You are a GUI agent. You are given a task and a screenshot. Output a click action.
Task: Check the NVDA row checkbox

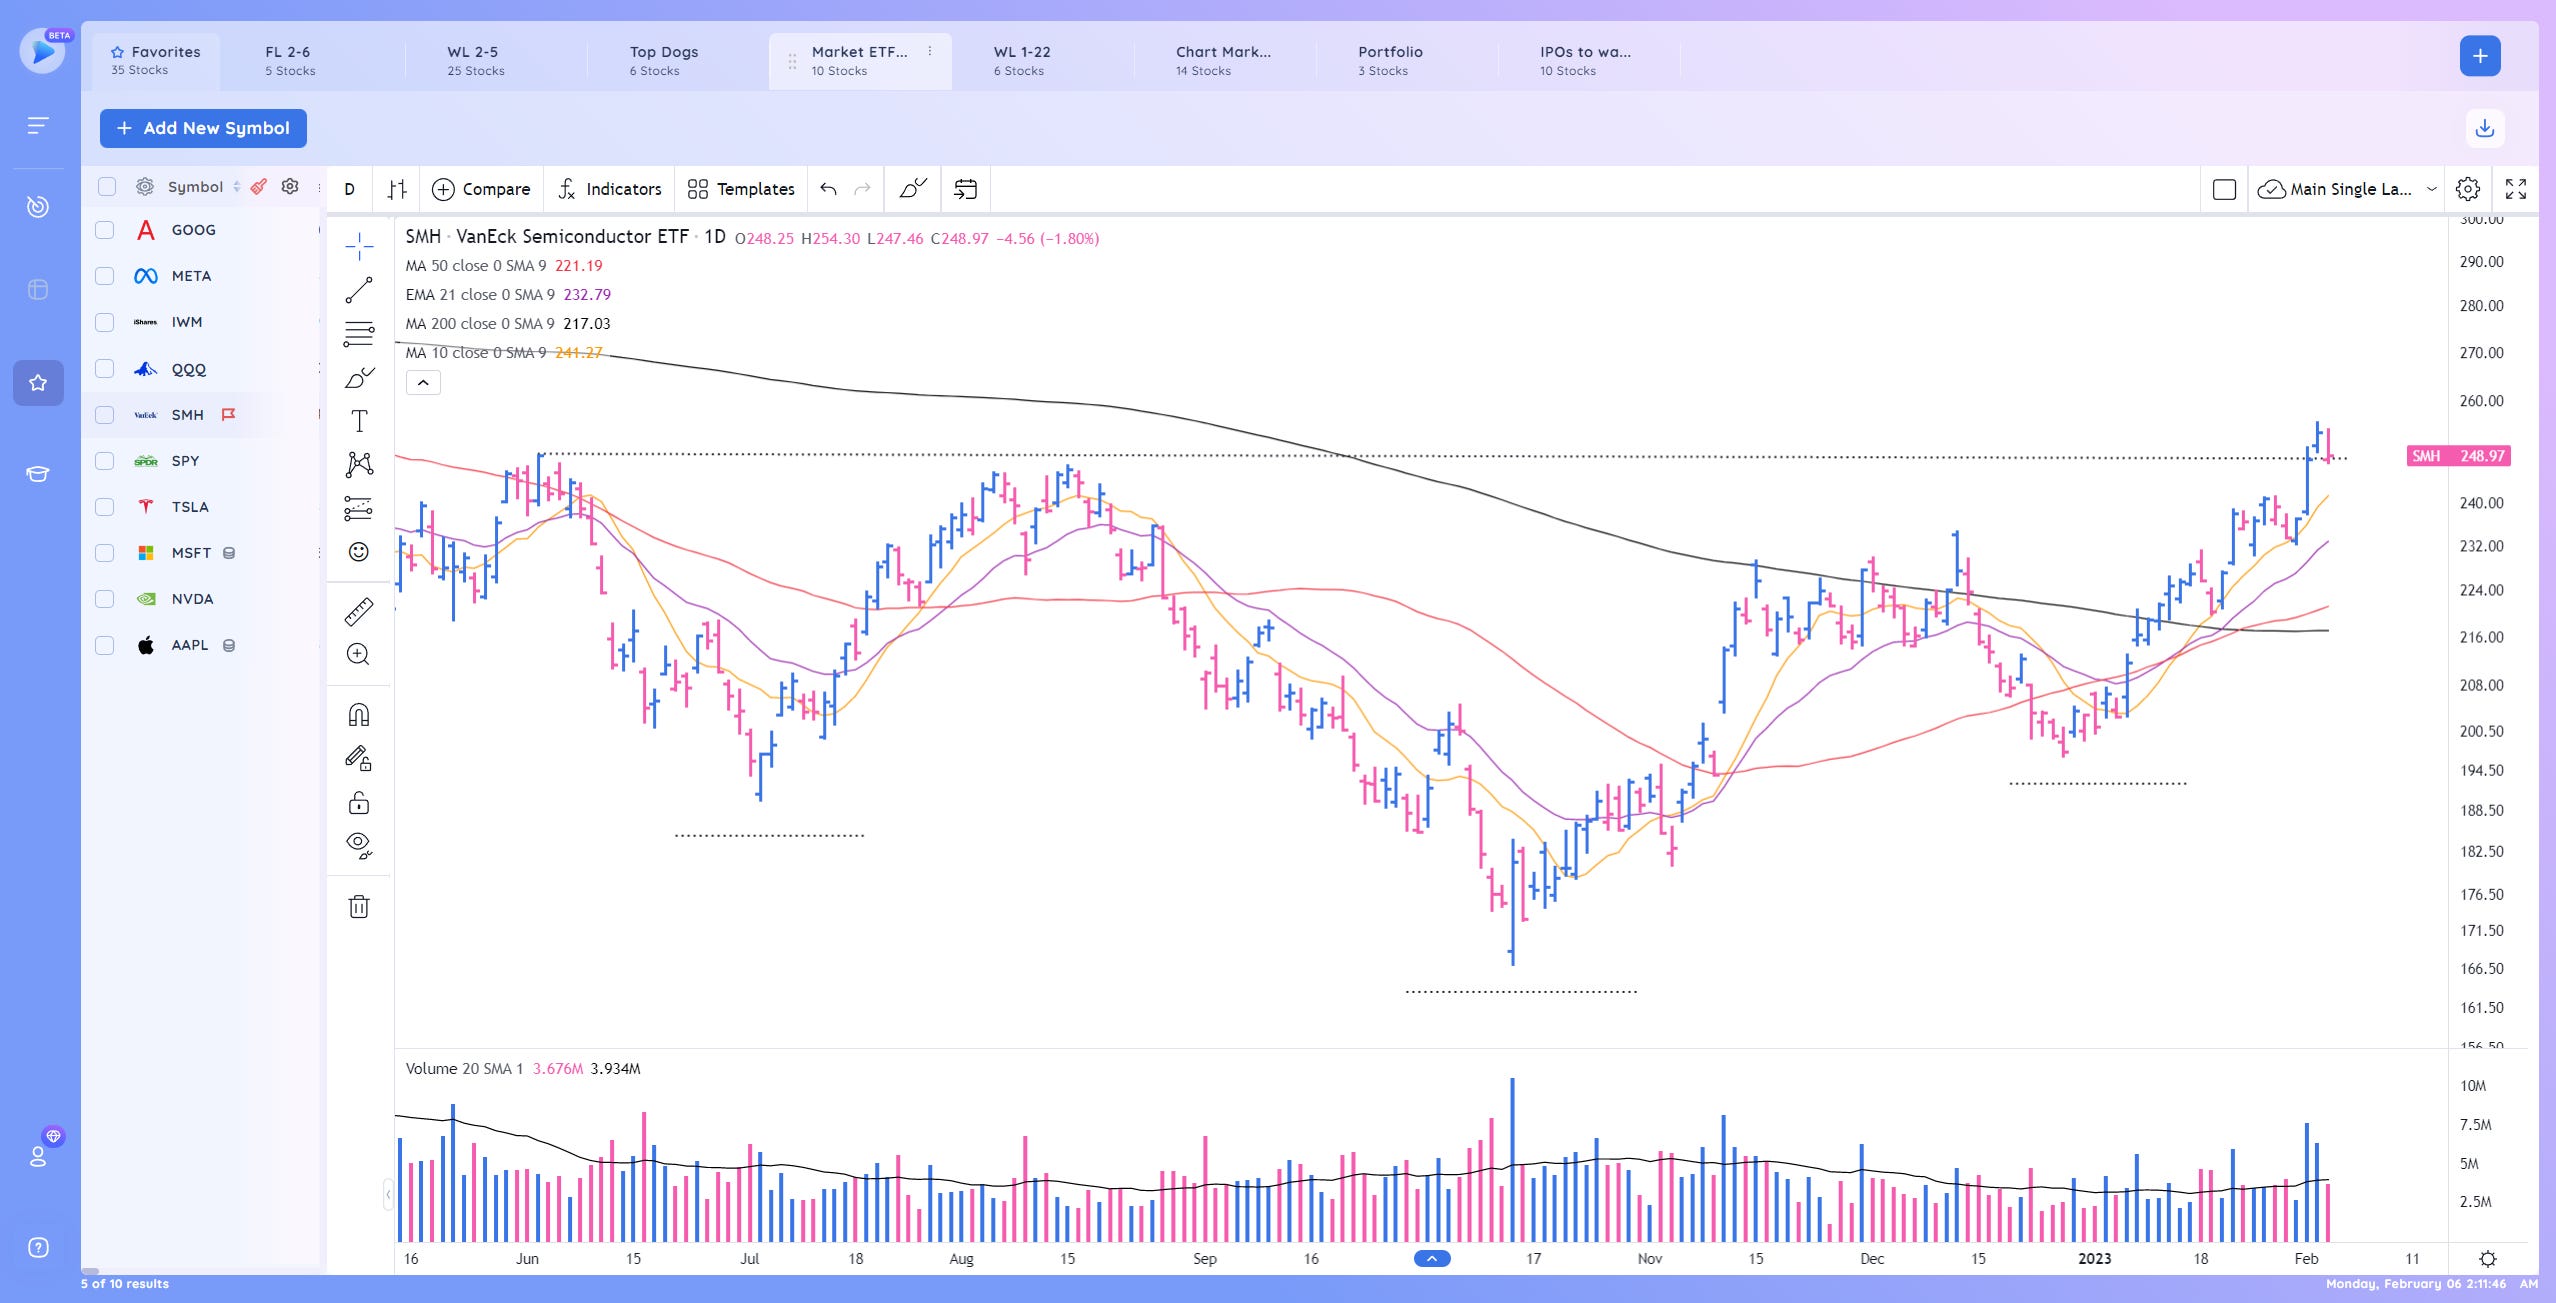[104, 599]
